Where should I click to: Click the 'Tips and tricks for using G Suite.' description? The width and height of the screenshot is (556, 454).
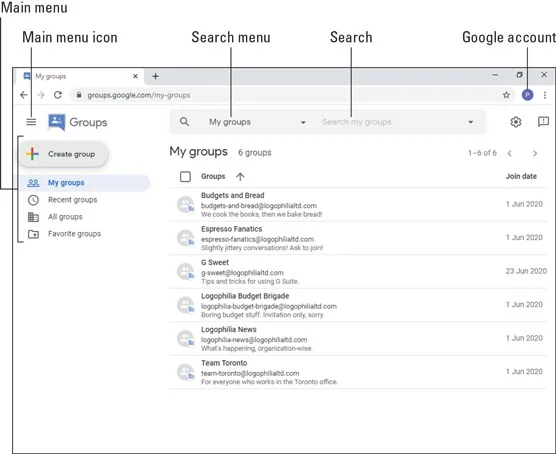(250, 281)
